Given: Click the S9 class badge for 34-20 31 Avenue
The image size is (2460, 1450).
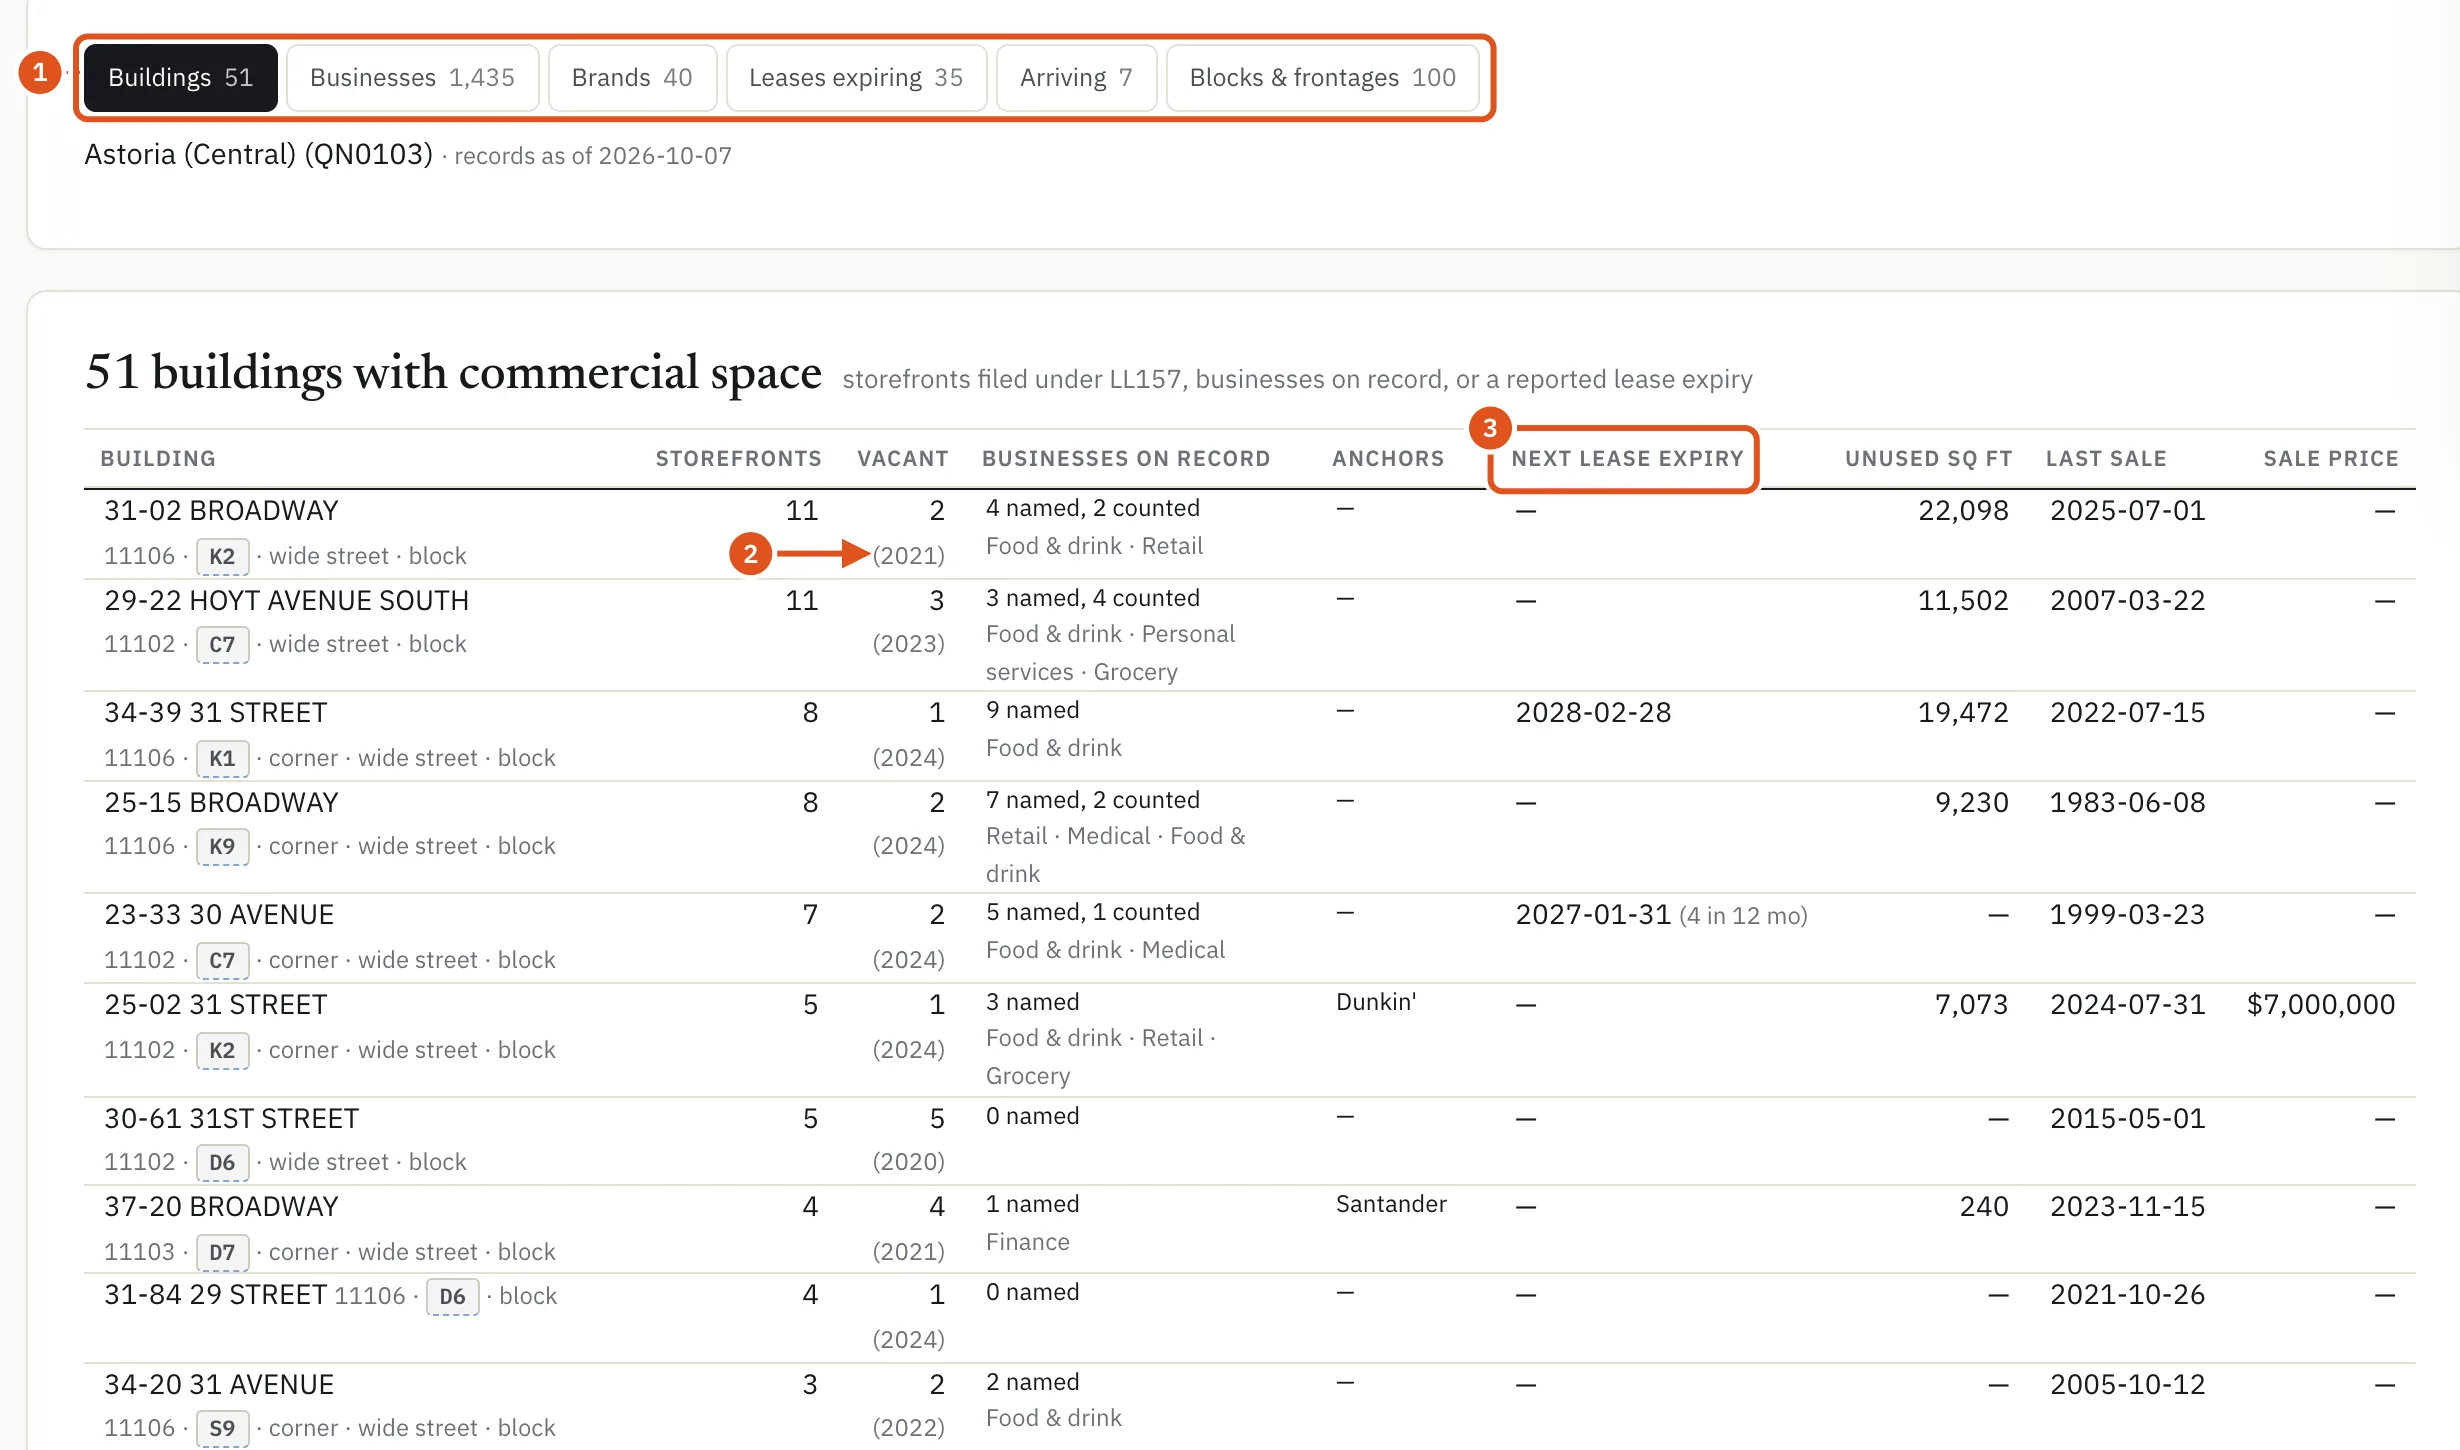Looking at the screenshot, I should [222, 1429].
